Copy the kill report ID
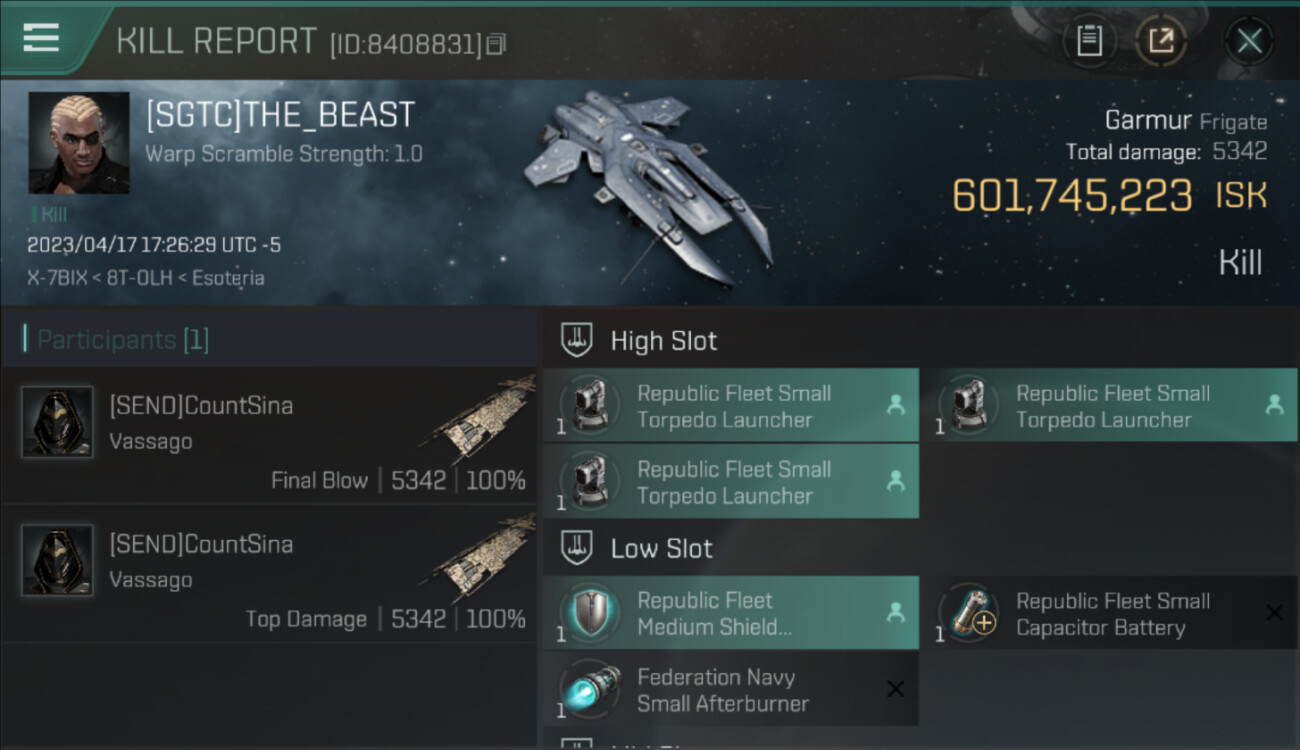Image resolution: width=1300 pixels, height=750 pixels. point(497,44)
